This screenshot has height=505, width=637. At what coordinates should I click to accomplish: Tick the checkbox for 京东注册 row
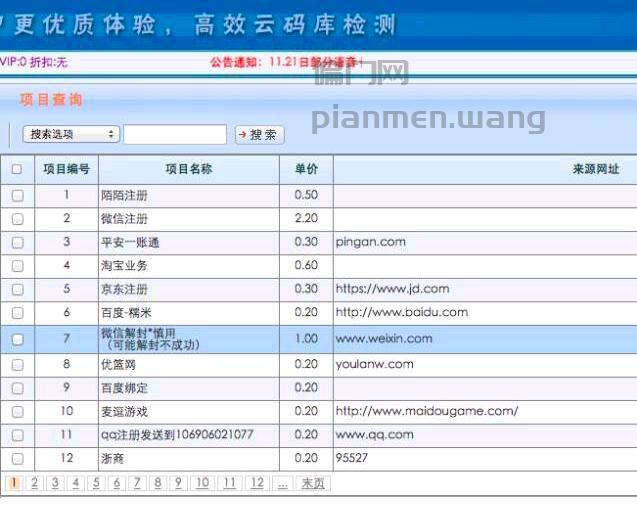point(17,290)
